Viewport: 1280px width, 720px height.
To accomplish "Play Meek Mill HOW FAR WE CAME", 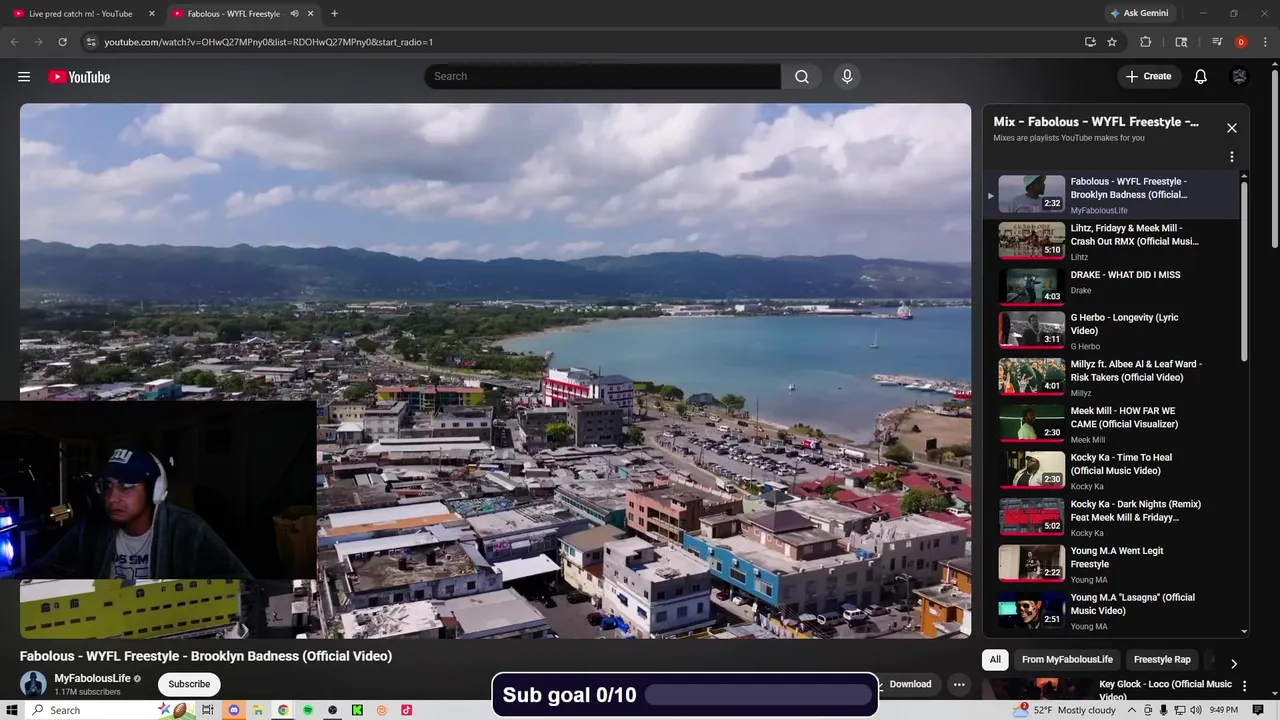I will coord(1112,425).
